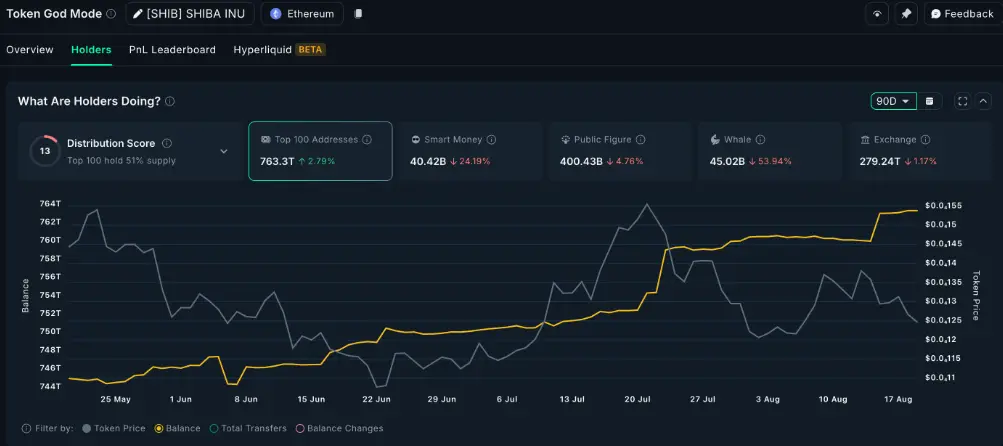Click the 25 May date axis label
The width and height of the screenshot is (1003, 446).
116,399
